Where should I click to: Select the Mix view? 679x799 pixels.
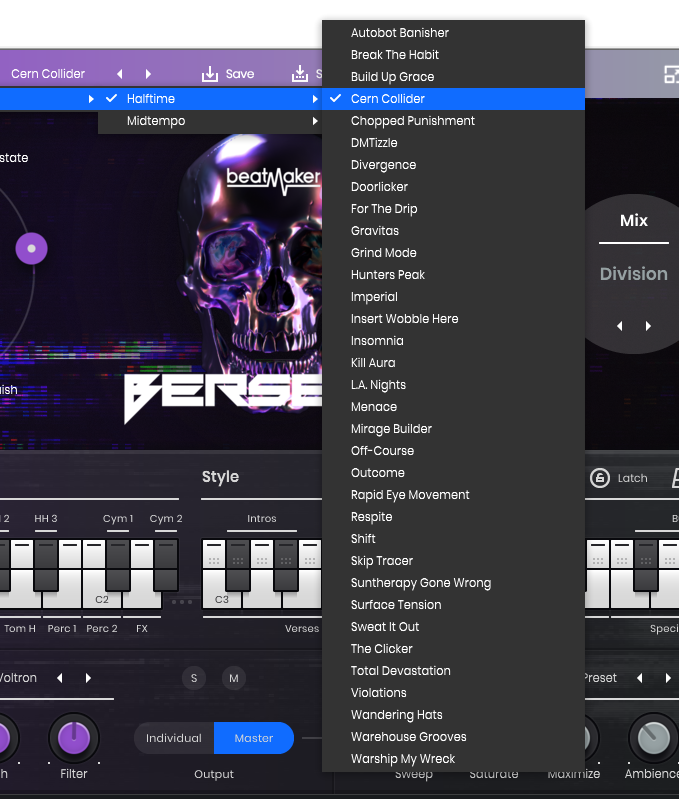tap(634, 221)
